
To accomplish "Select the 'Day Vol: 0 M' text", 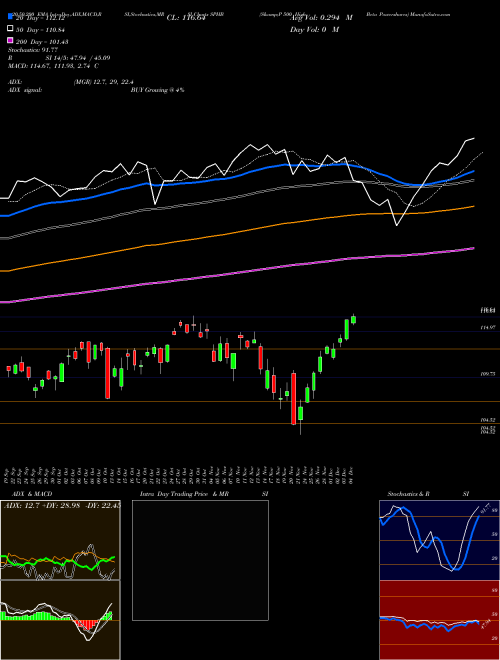I will point(314,29).
